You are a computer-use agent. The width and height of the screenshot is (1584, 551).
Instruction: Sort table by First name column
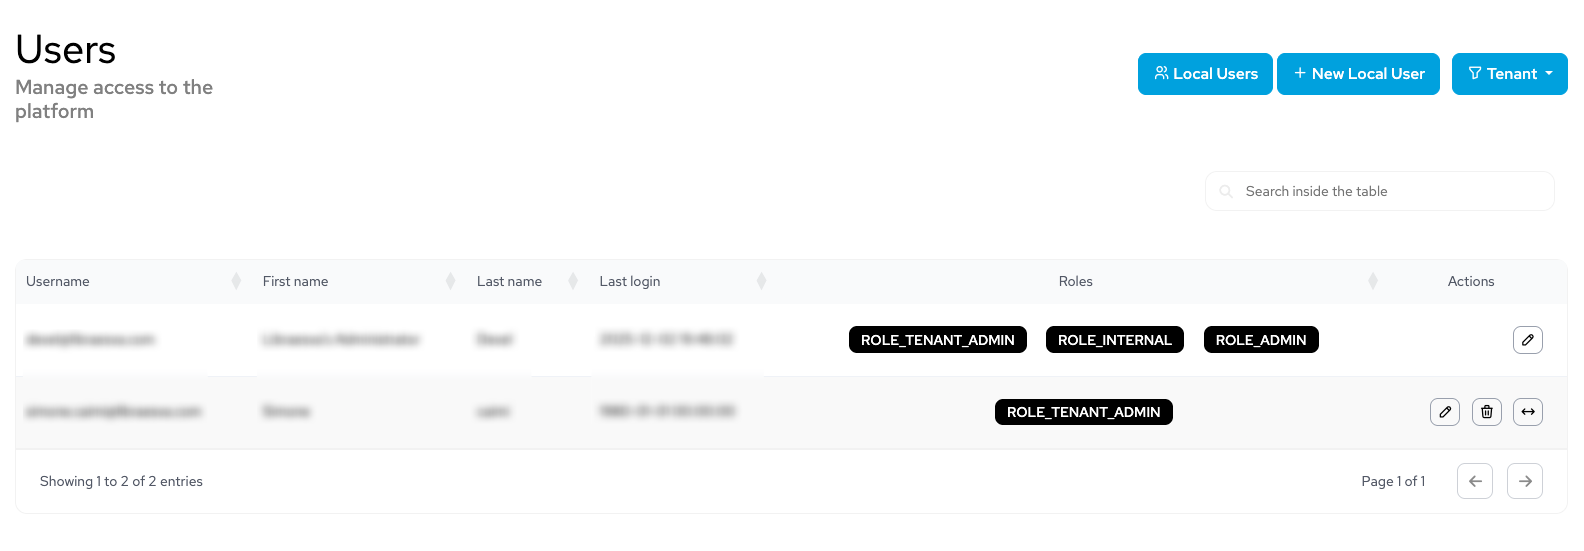[450, 282]
